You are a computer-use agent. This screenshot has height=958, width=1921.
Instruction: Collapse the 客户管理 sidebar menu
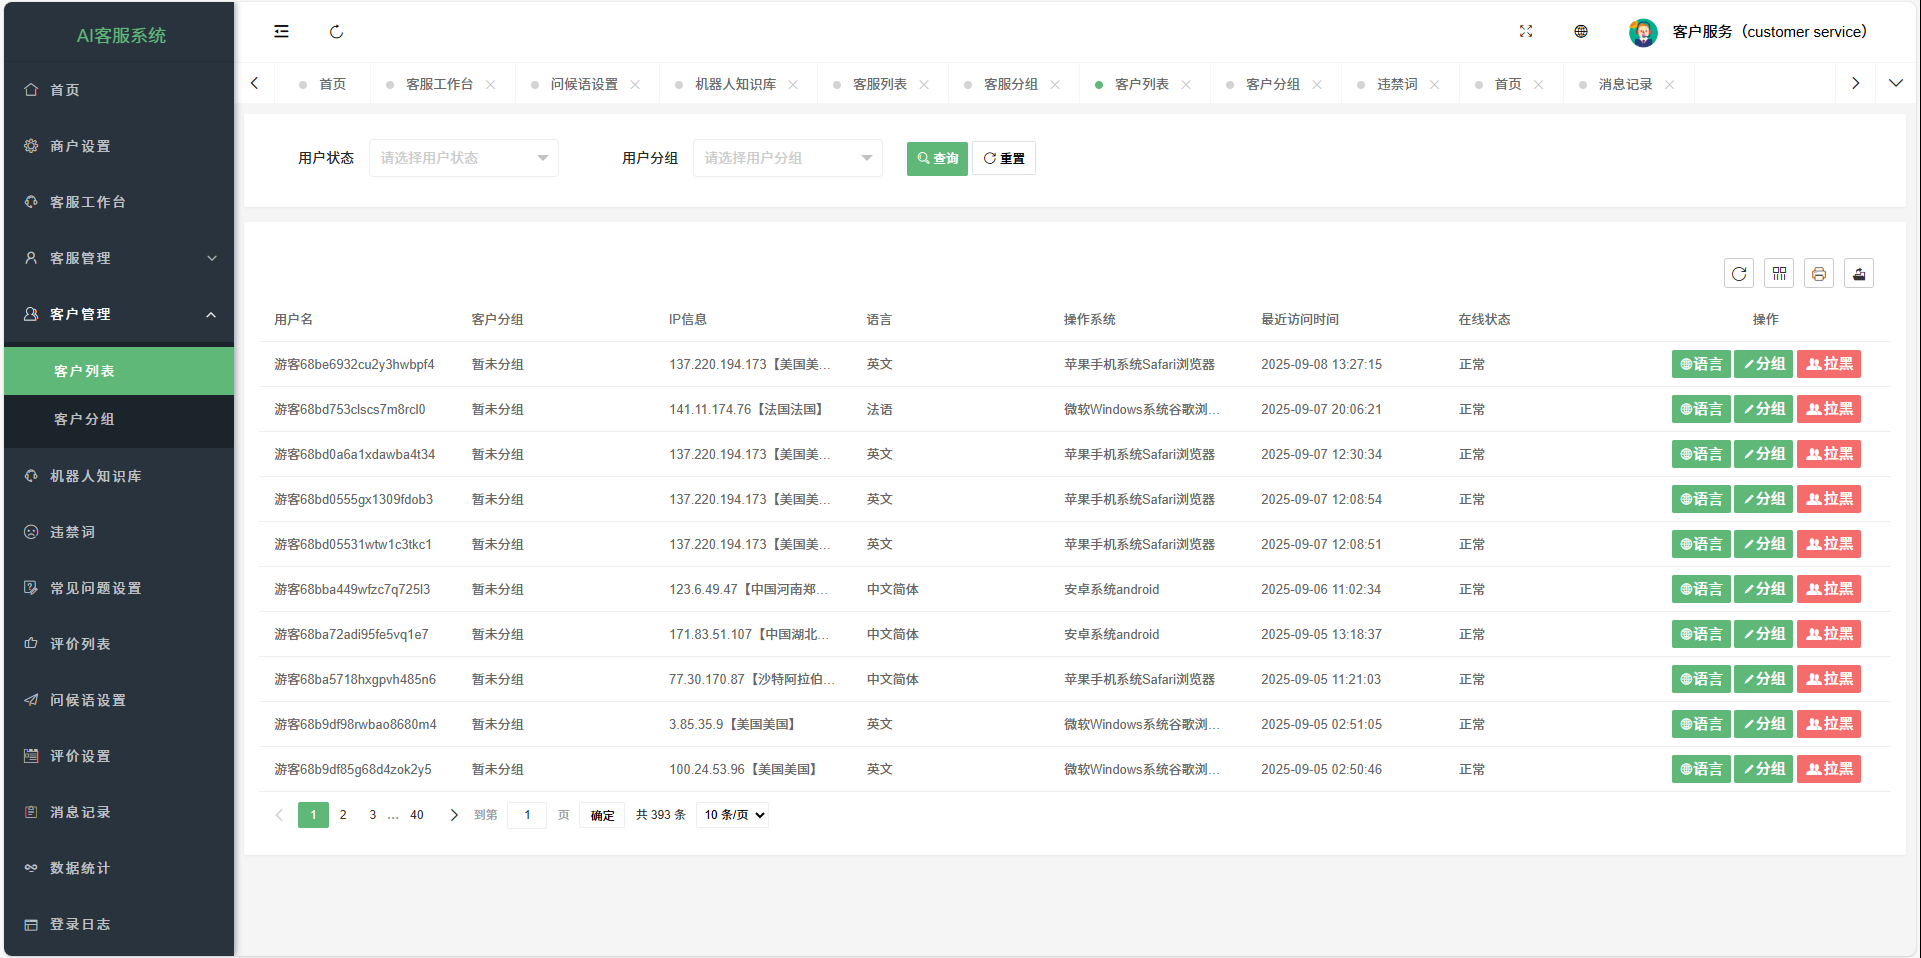pos(119,314)
